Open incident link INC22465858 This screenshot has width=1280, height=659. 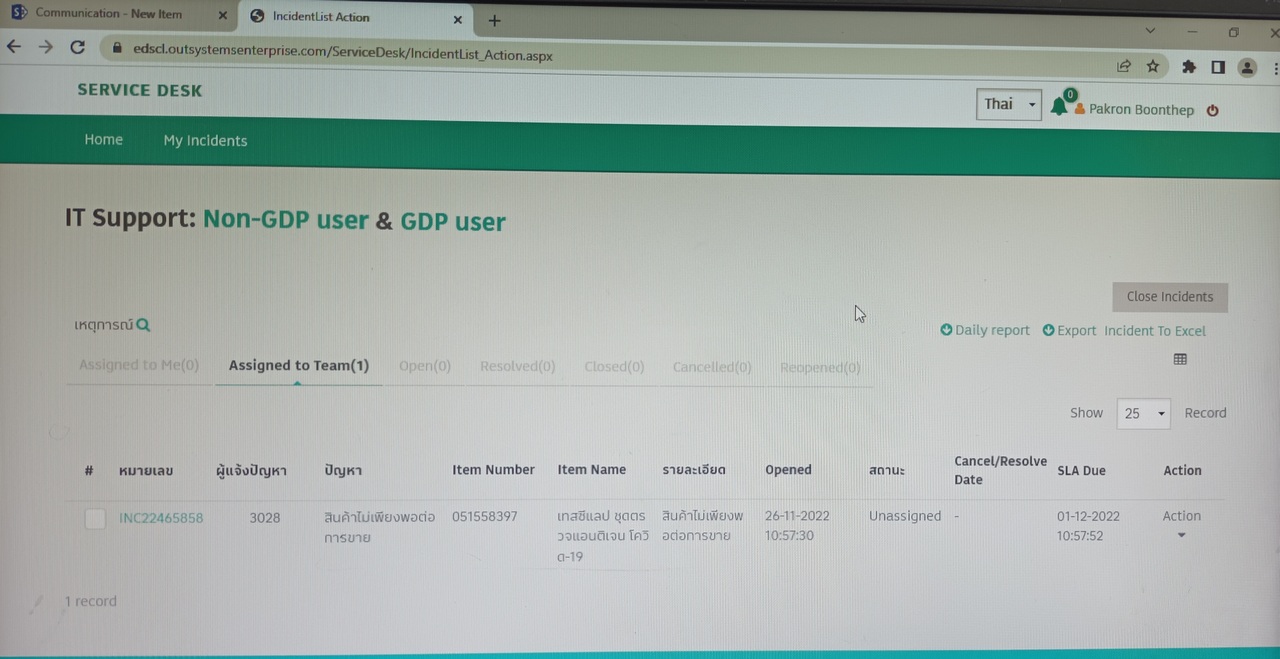coord(161,518)
